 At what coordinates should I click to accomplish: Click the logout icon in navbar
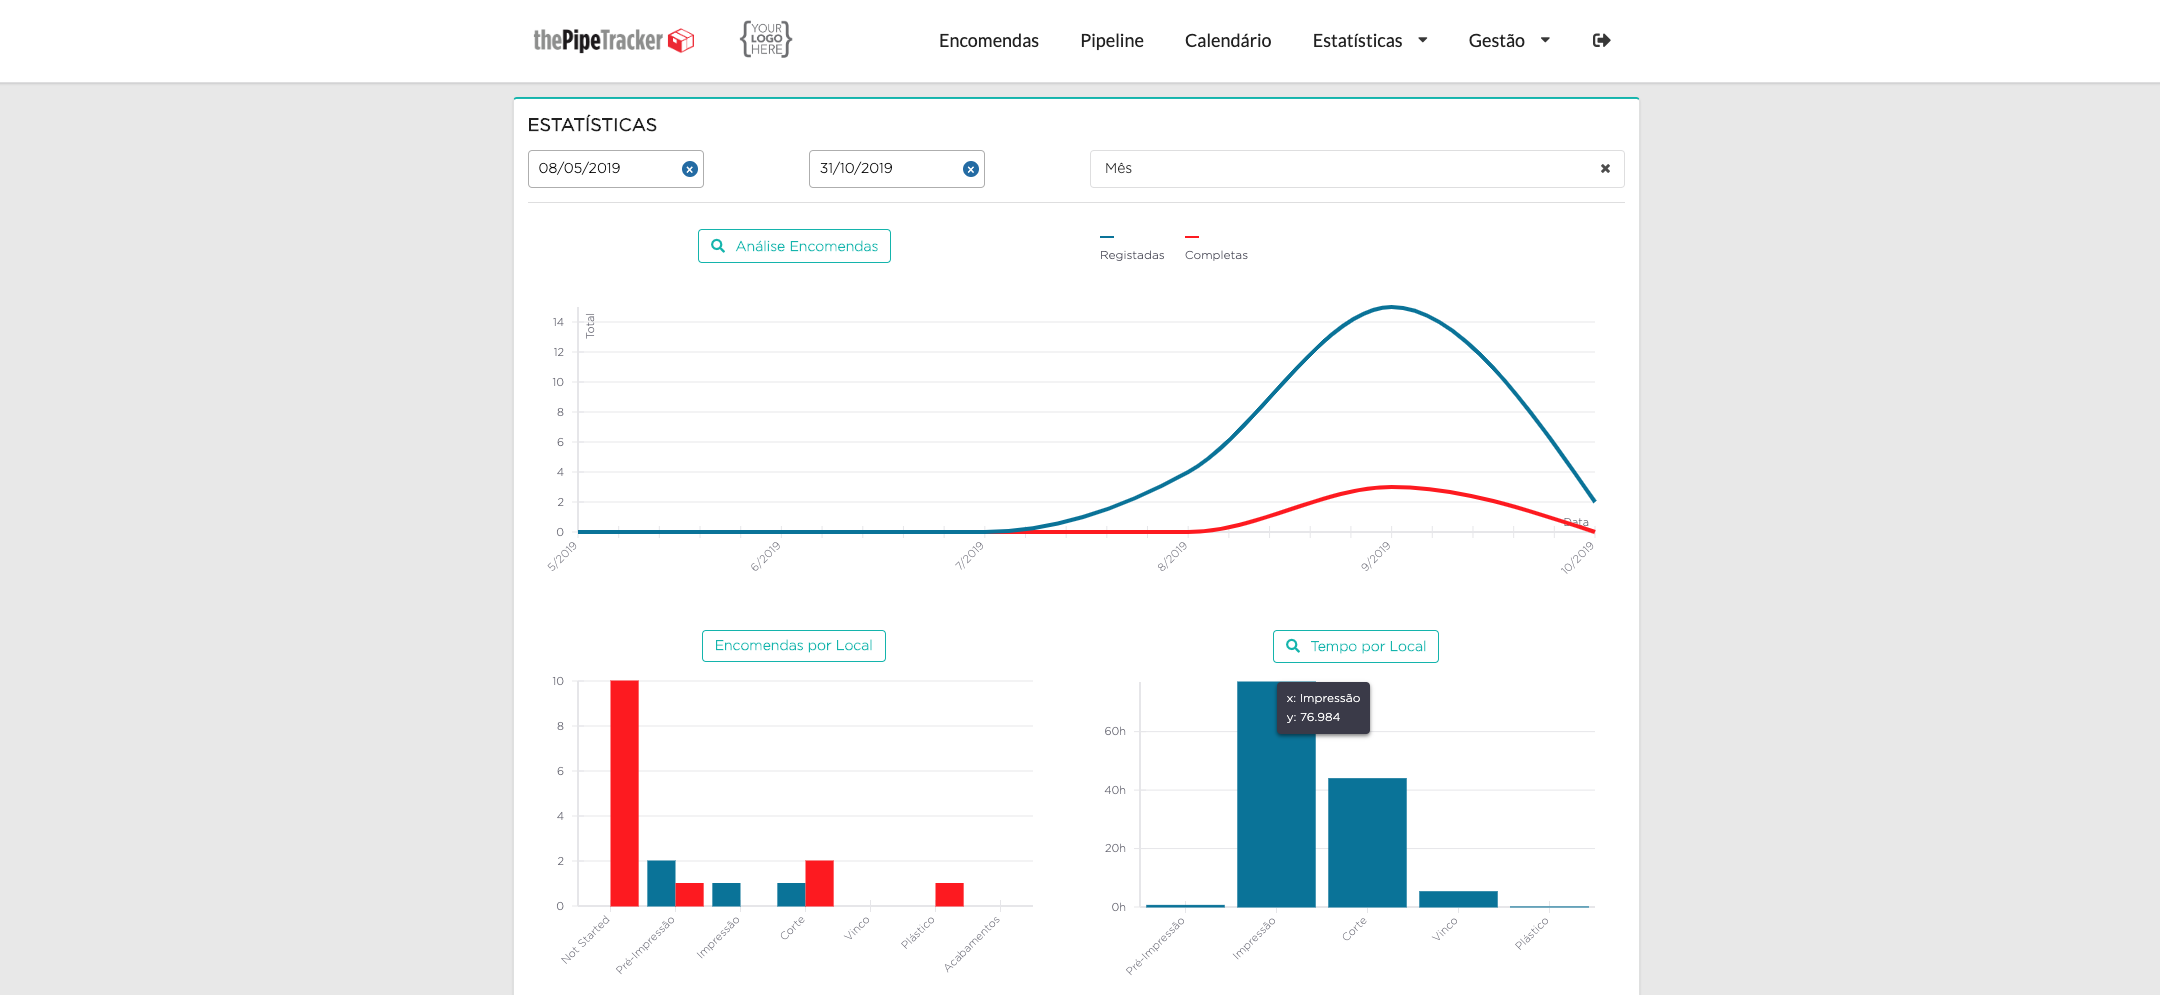[1601, 40]
